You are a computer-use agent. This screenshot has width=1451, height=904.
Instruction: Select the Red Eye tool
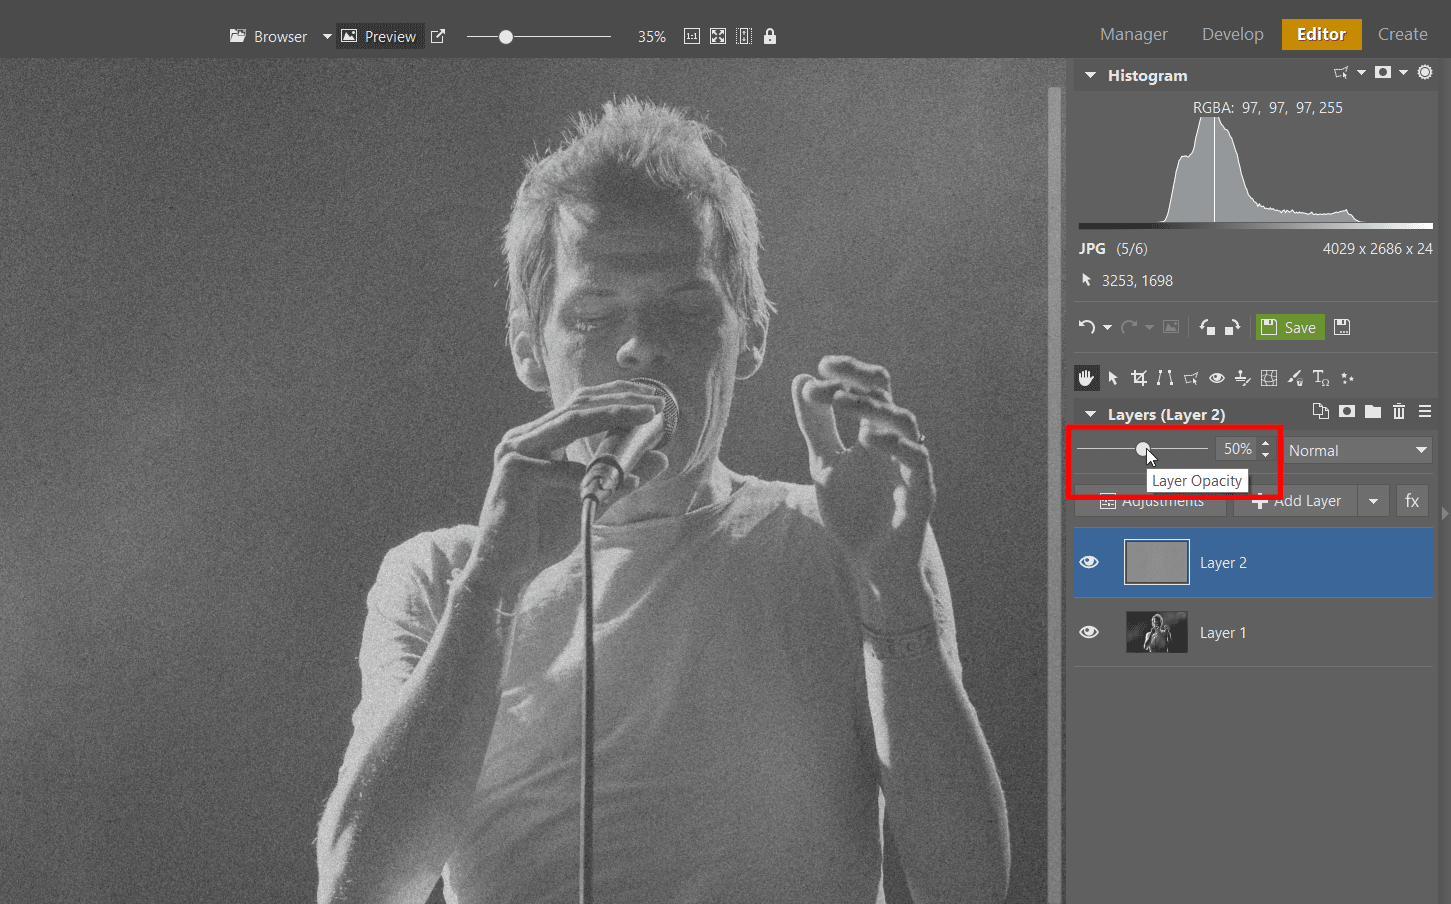[x=1217, y=378]
